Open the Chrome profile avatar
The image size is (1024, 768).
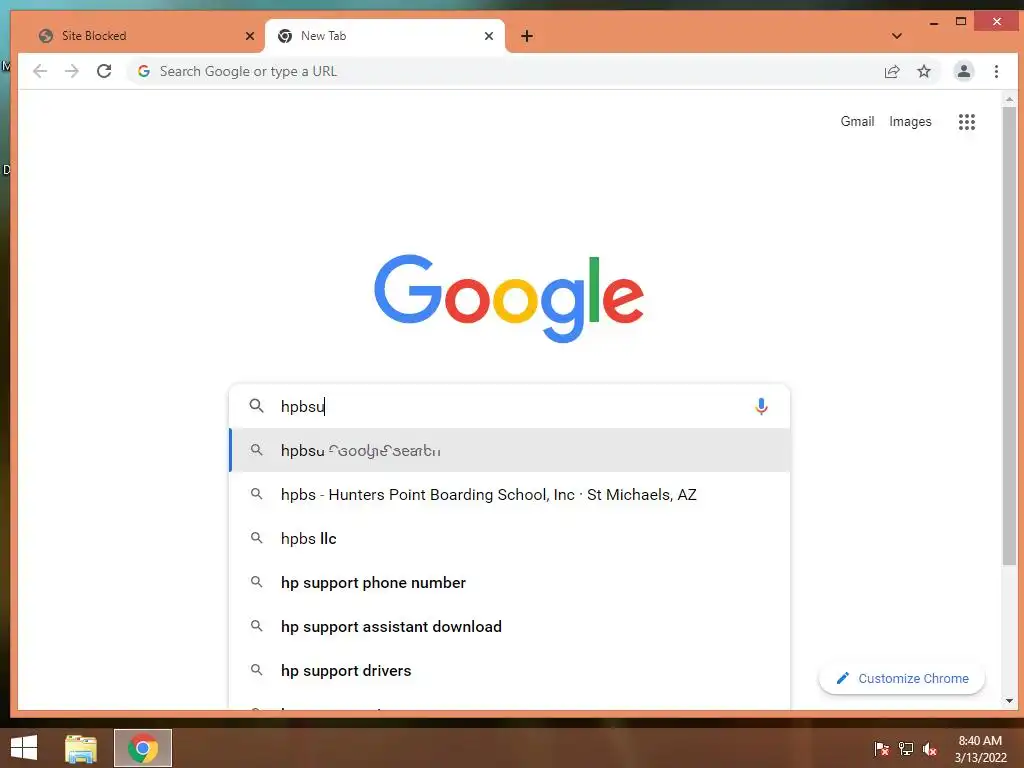pyautogui.click(x=964, y=71)
